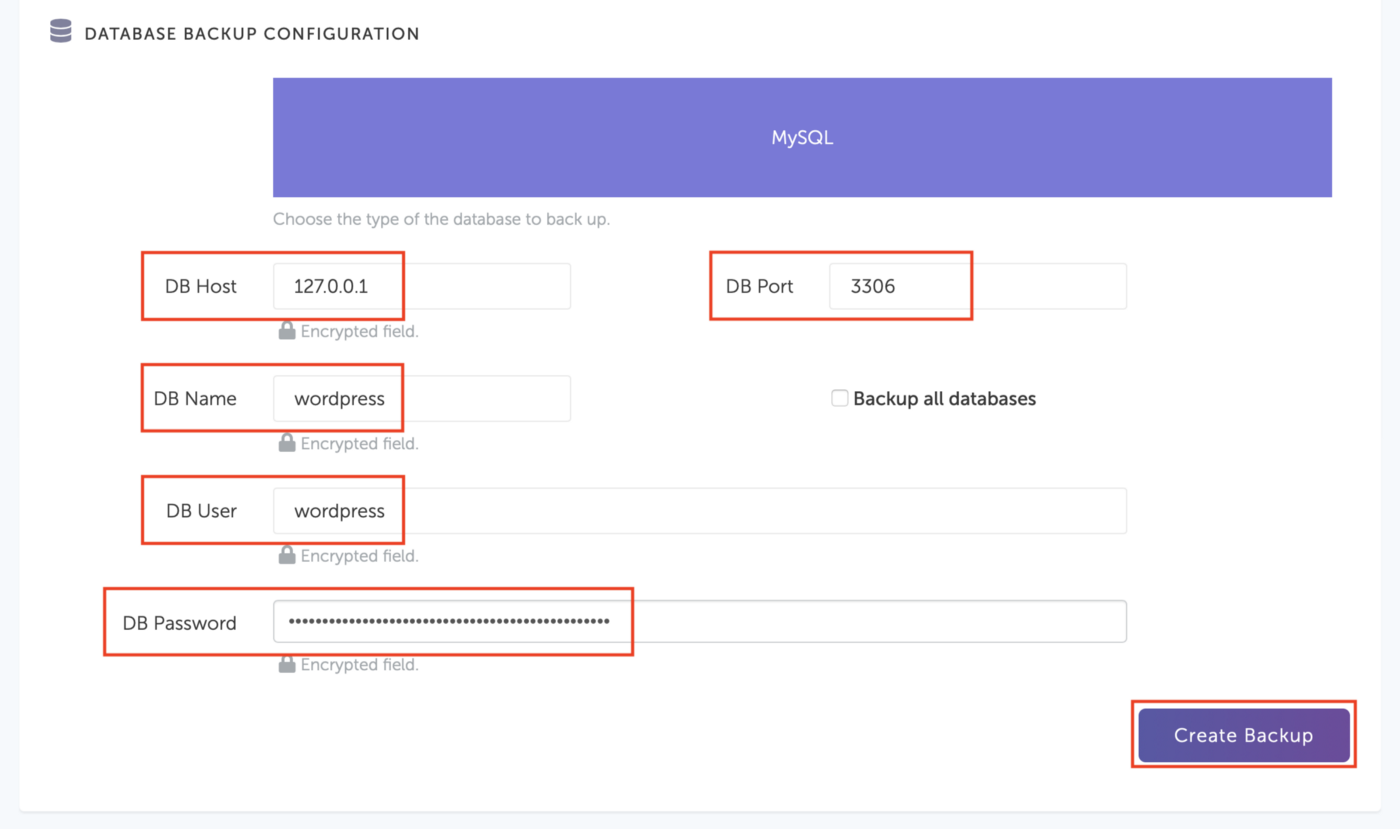Click the 'Choose the type of the database' hint
1400x829 pixels.
[x=441, y=219]
